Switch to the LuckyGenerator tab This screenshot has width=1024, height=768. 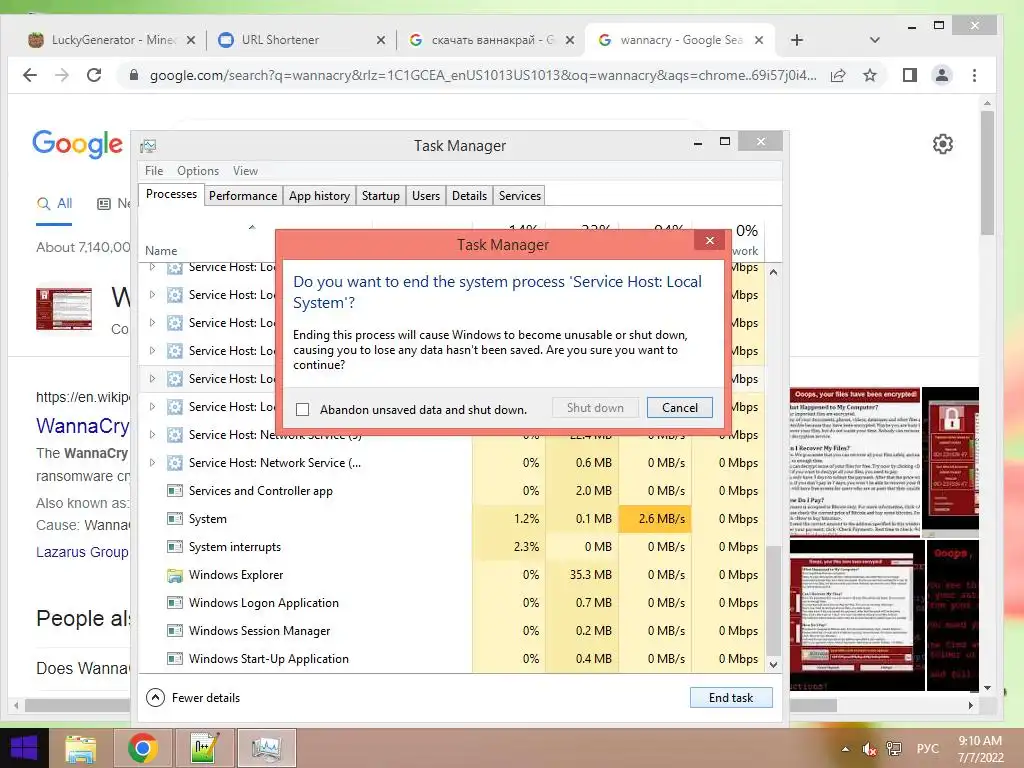[x=112, y=40]
